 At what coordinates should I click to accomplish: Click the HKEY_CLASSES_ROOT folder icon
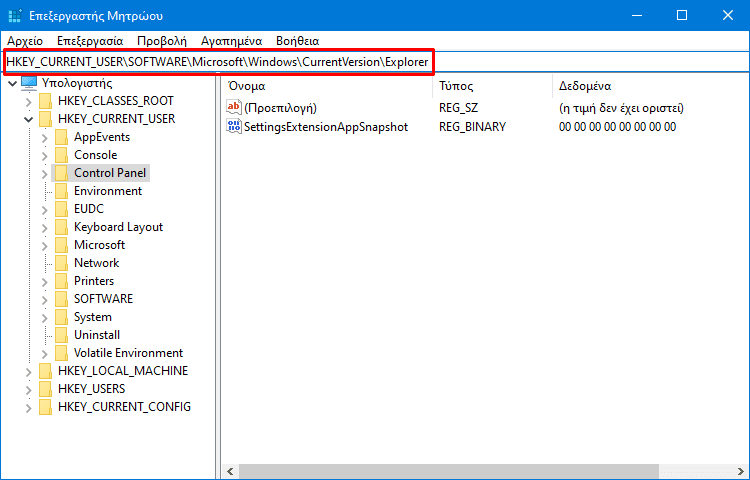(x=45, y=101)
